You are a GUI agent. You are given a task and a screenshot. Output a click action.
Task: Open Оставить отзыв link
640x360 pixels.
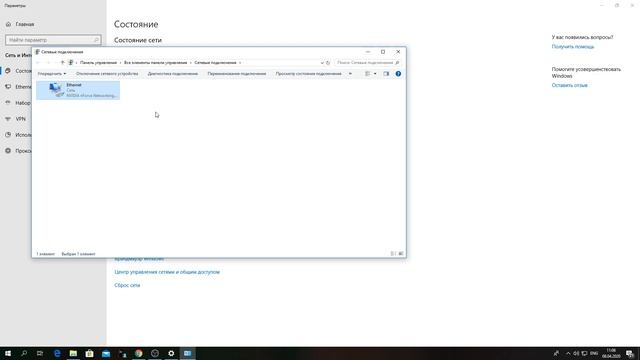pos(569,85)
